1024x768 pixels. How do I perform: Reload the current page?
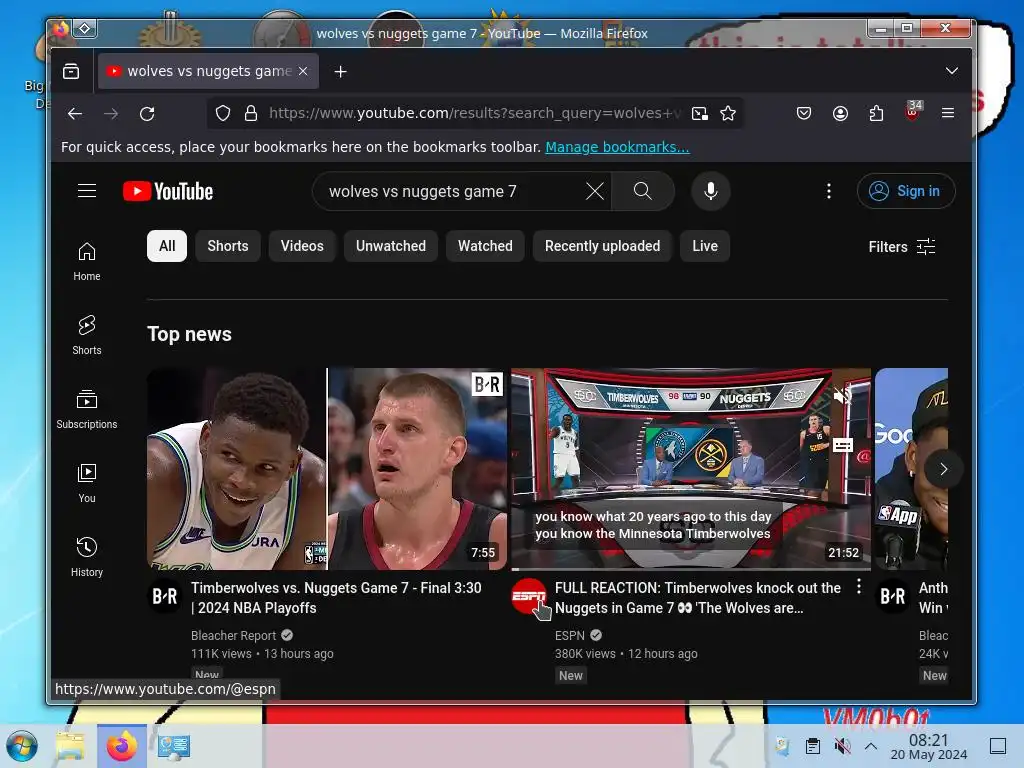click(x=148, y=114)
